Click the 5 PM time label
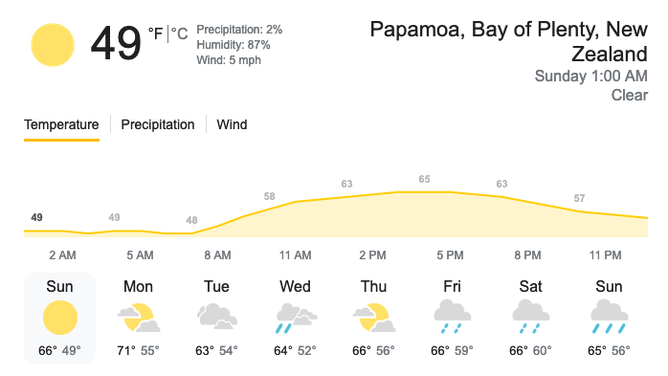This screenshot has width=668, height=376. [x=450, y=255]
